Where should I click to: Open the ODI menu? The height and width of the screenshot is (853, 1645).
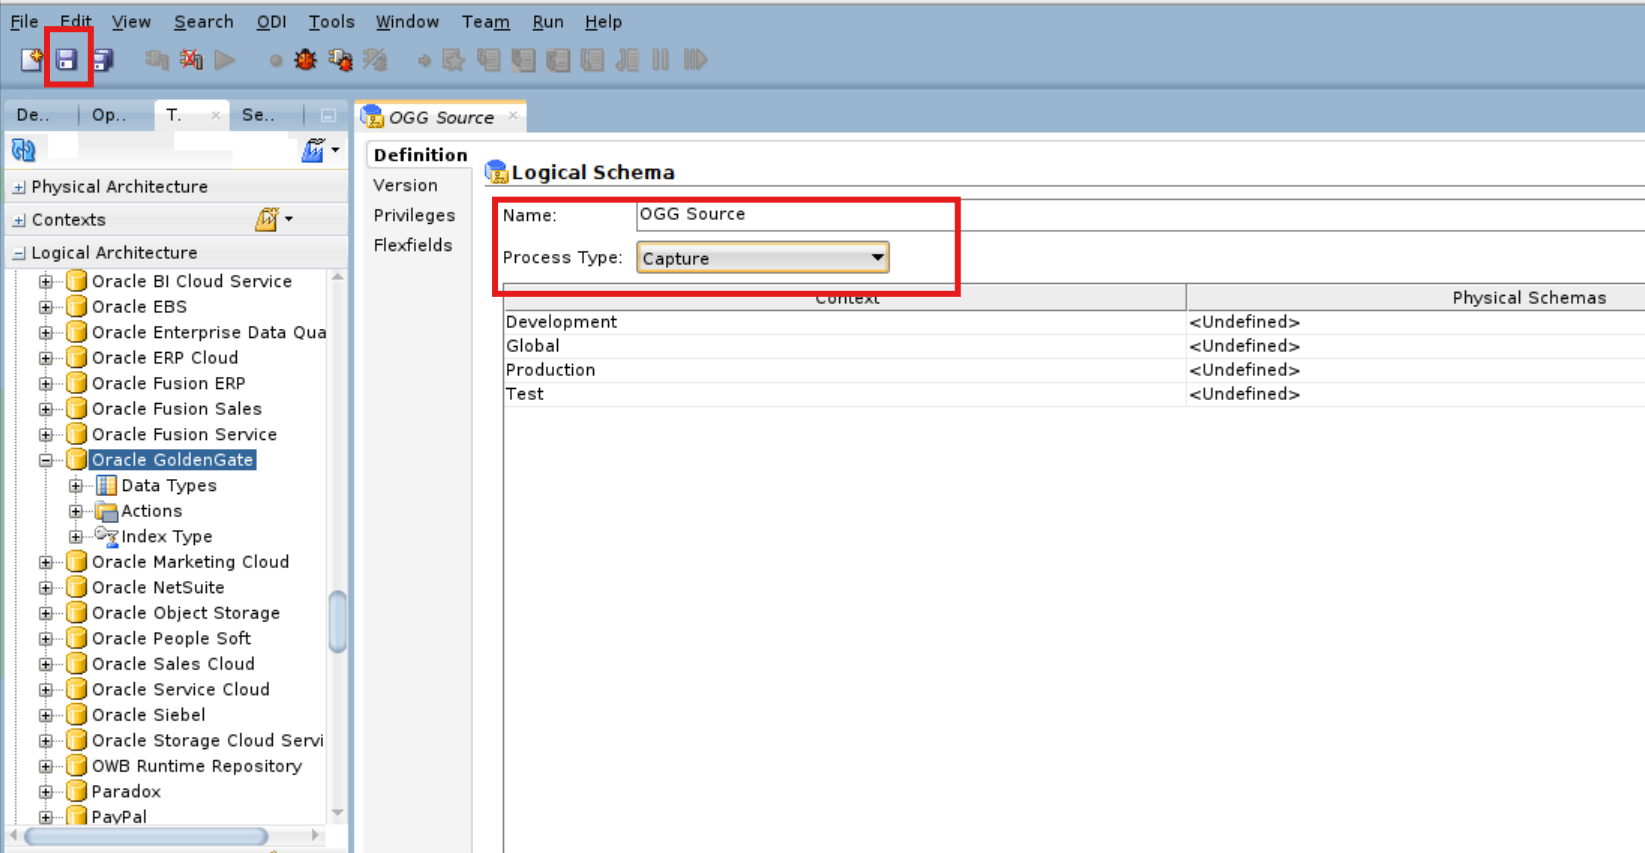[x=271, y=21]
